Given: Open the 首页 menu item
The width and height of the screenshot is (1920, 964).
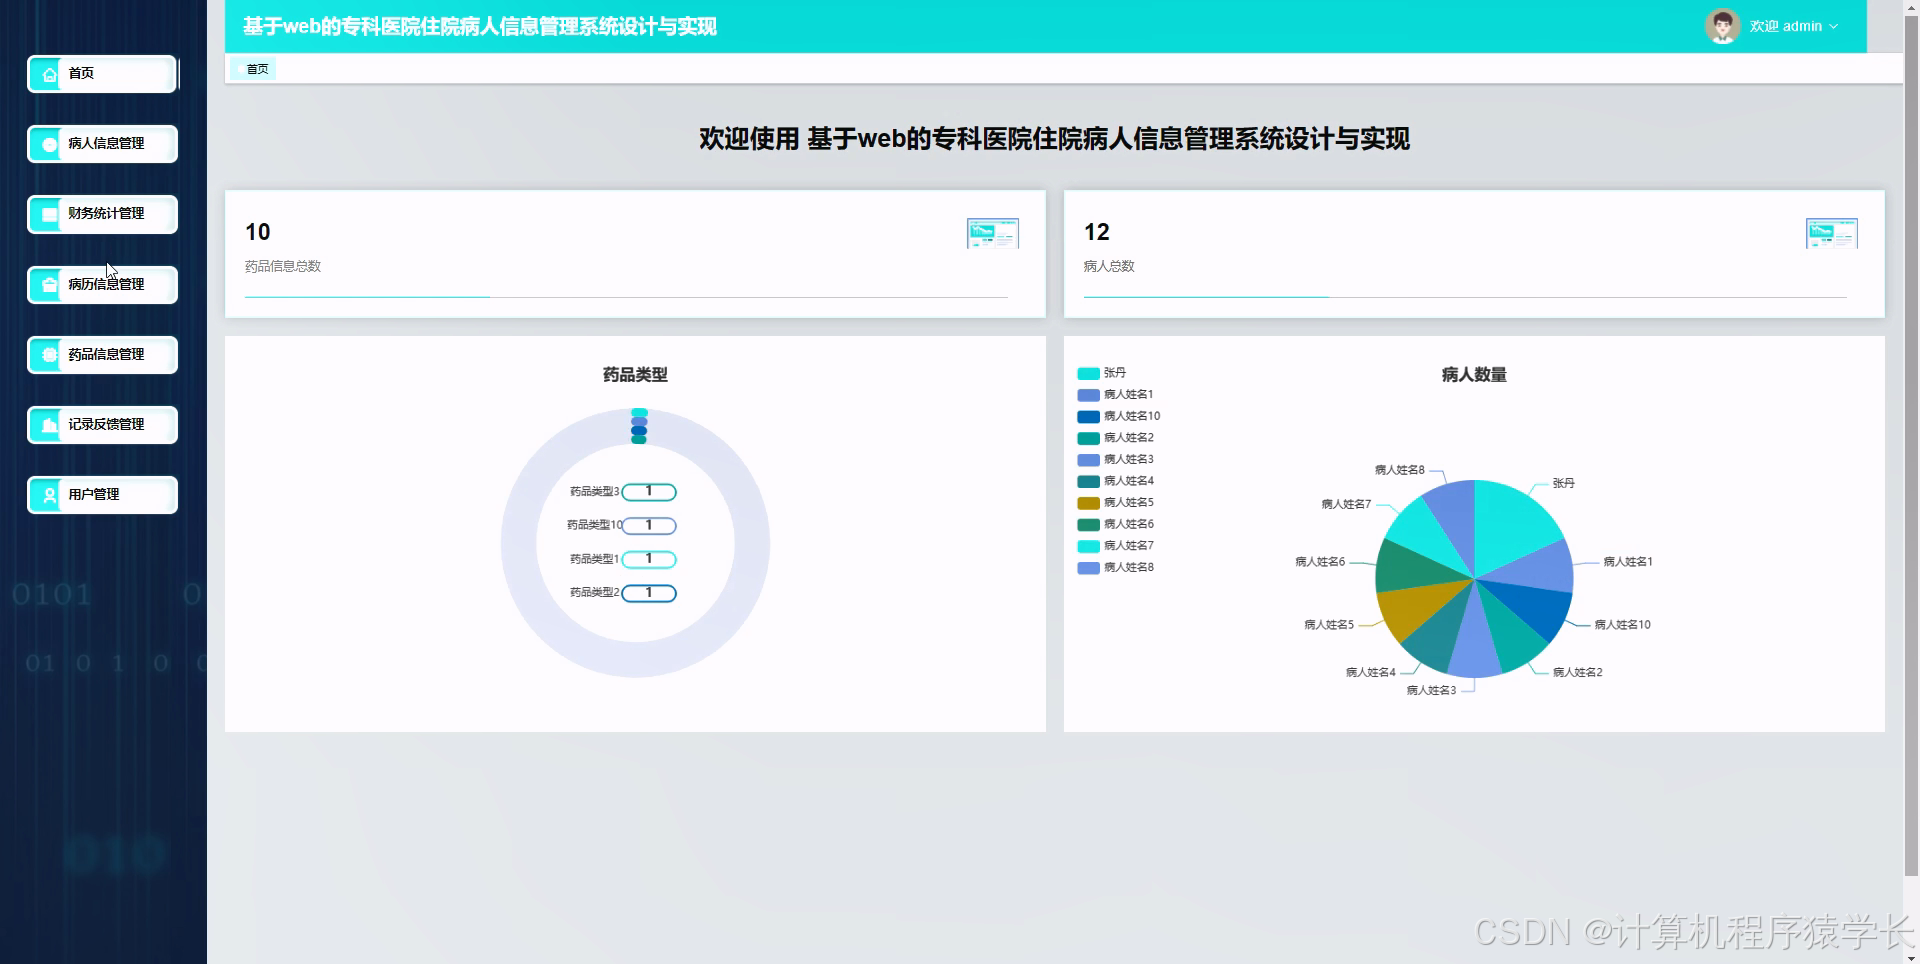Looking at the screenshot, I should (102, 74).
